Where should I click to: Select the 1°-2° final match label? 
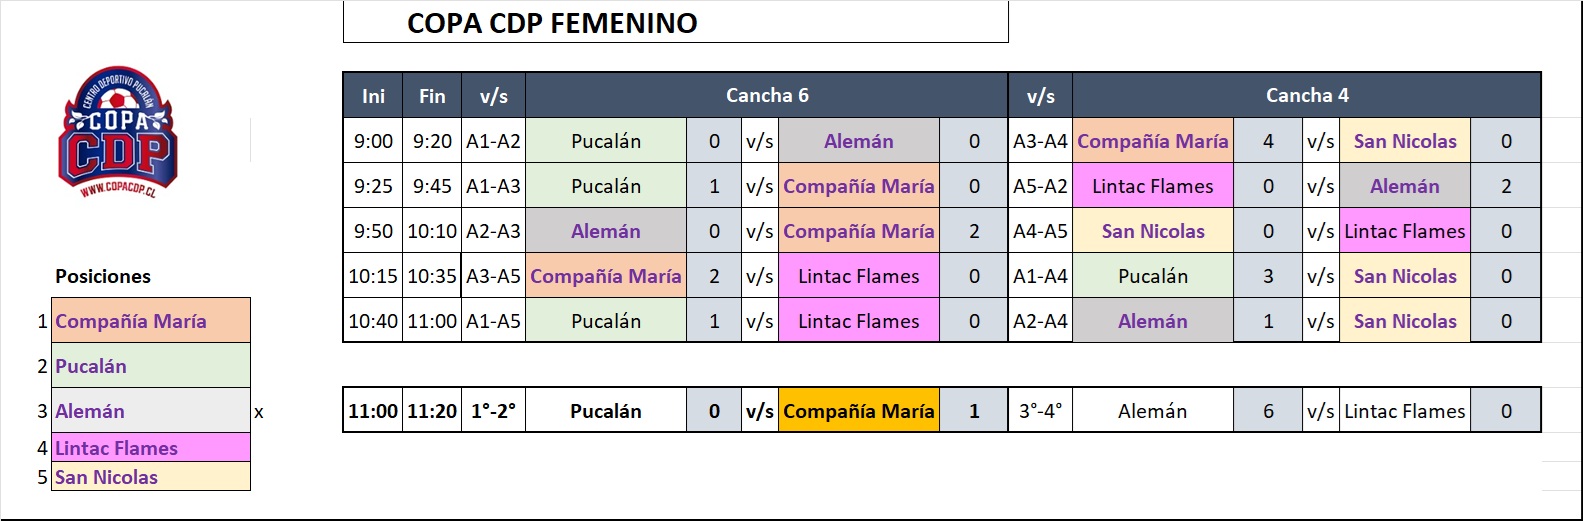493,411
